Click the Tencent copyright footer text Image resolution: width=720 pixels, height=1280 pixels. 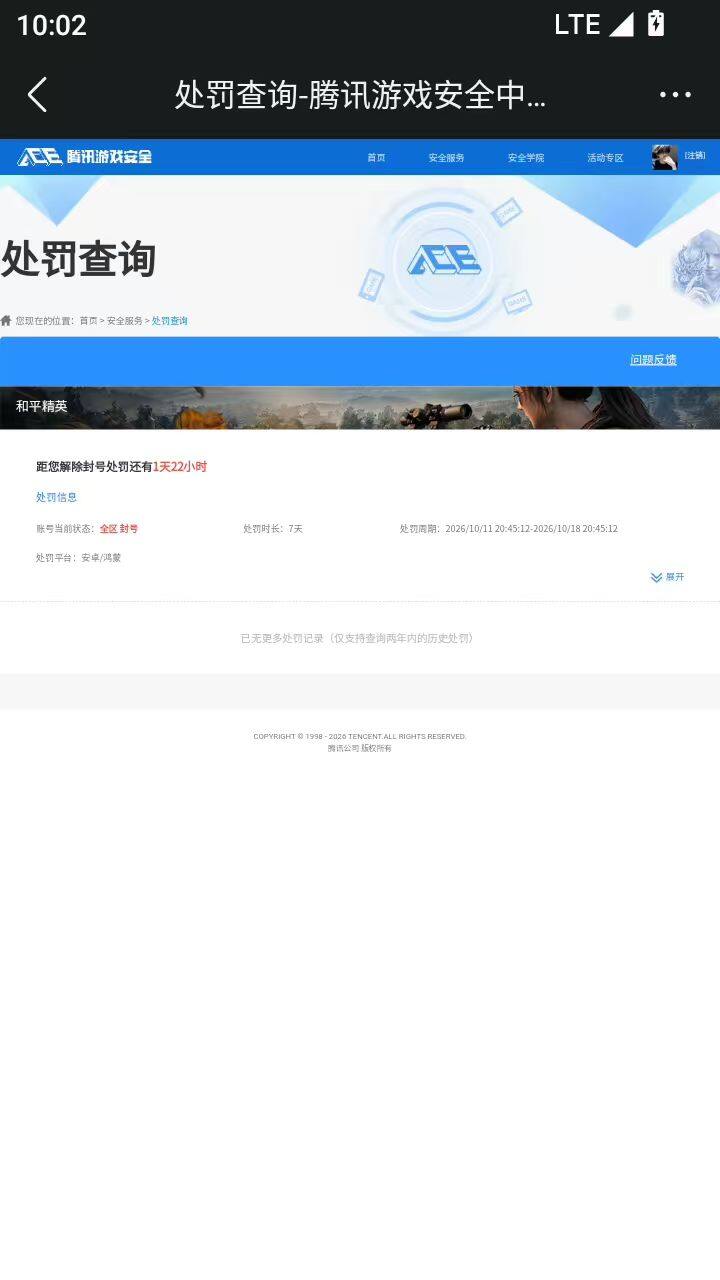pyautogui.click(x=360, y=736)
